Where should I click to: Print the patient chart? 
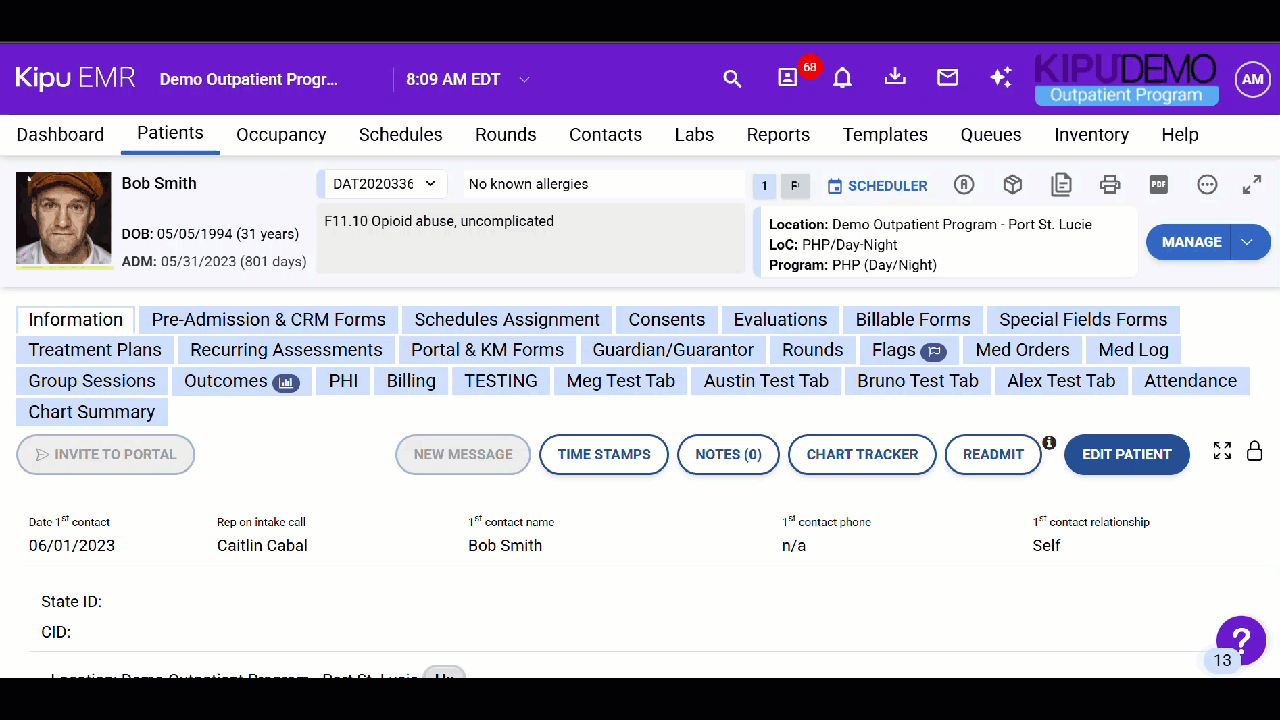click(x=1110, y=185)
